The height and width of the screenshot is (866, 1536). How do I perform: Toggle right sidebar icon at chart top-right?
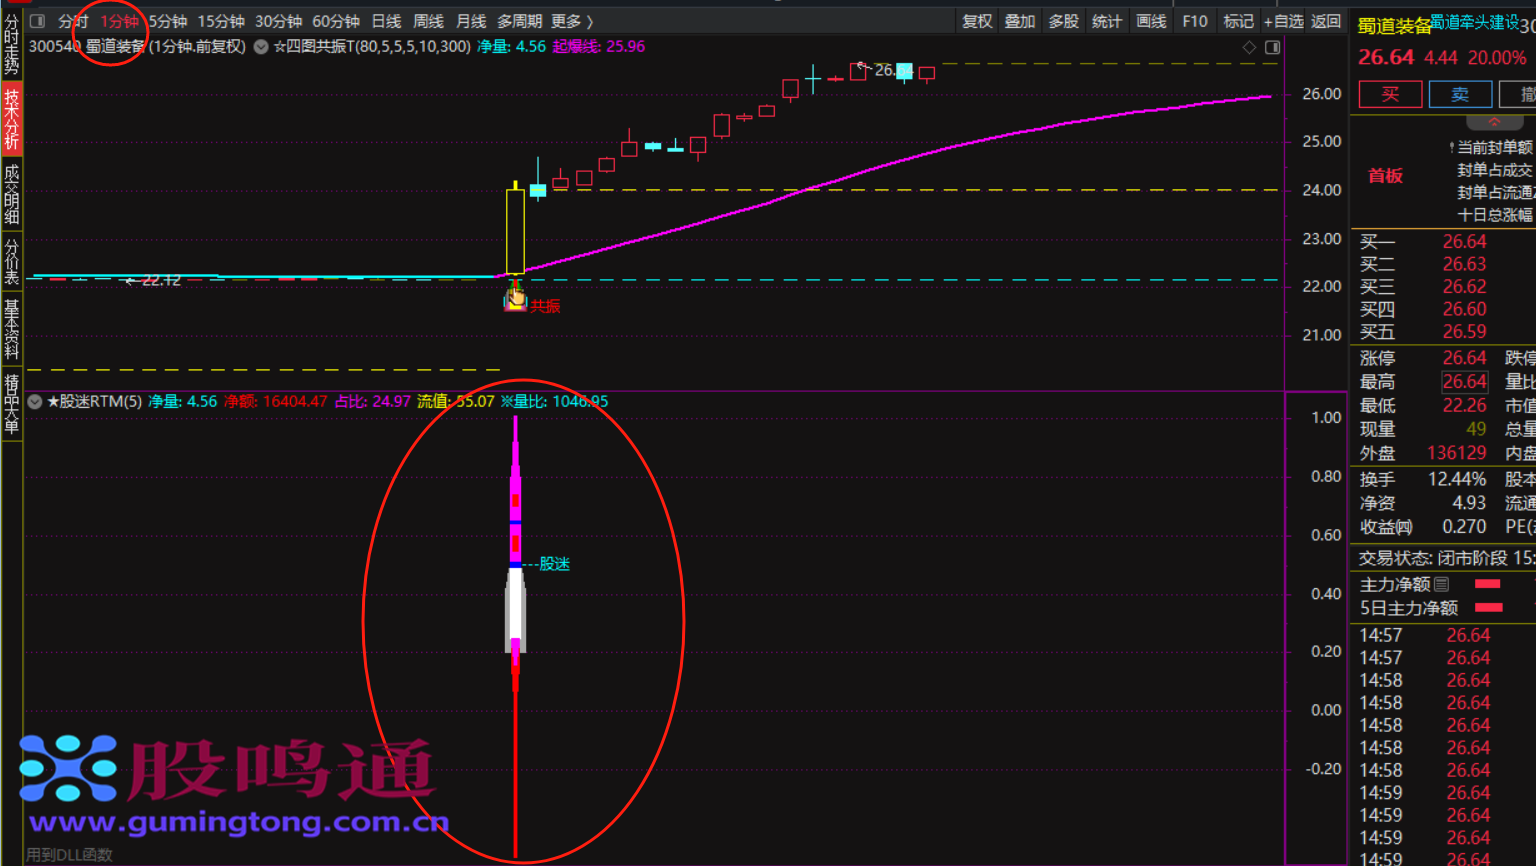pyautogui.click(x=1272, y=47)
